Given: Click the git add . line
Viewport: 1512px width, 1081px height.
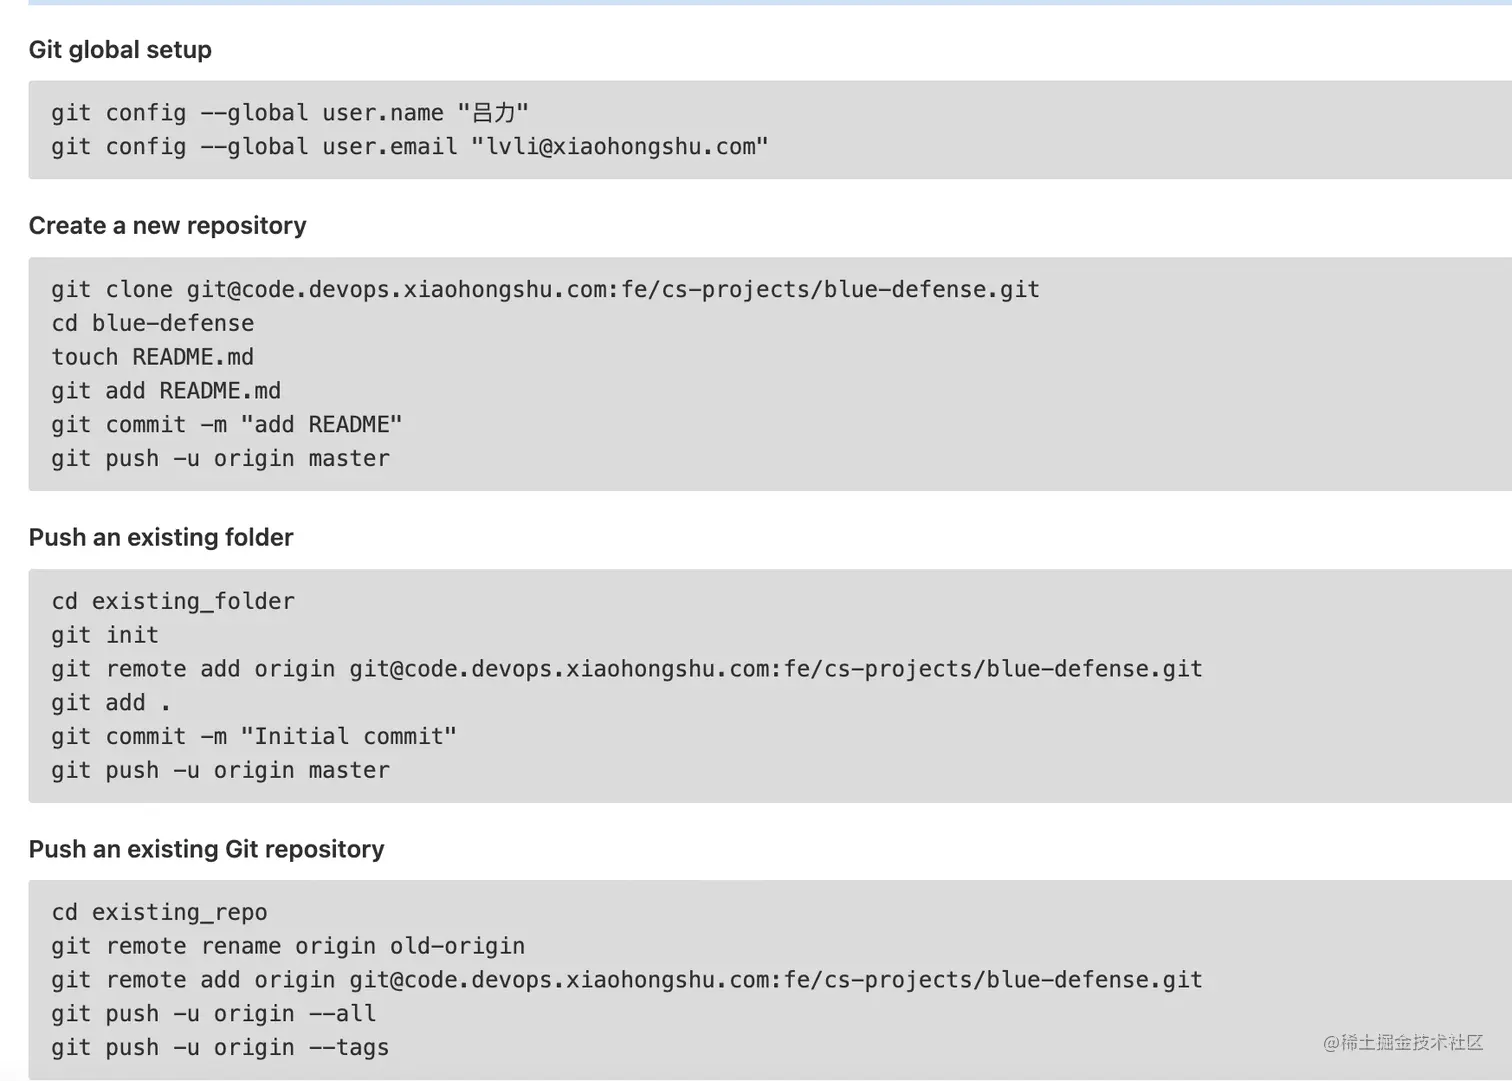Looking at the screenshot, I should [111, 703].
